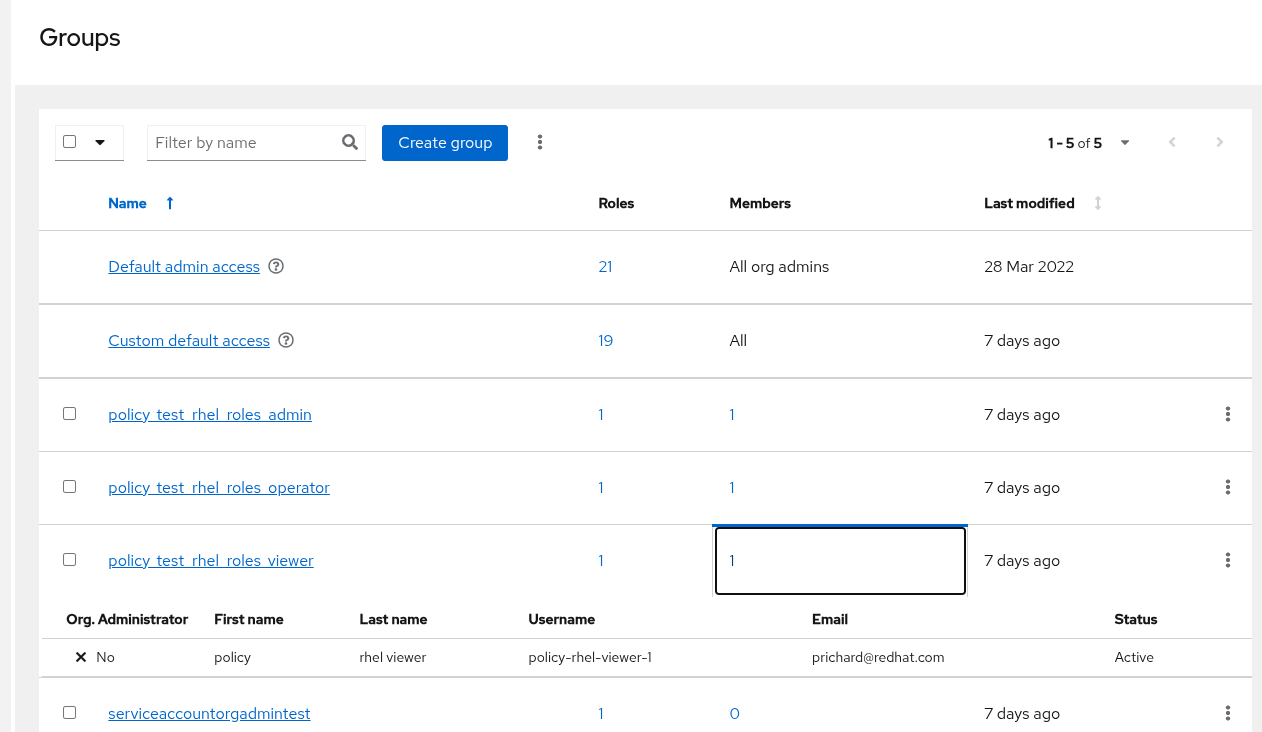This screenshot has height=732, width=1262.
Task: Open kebab menu for policy_test_rhel_roles_admin row
Action: [x=1227, y=414]
